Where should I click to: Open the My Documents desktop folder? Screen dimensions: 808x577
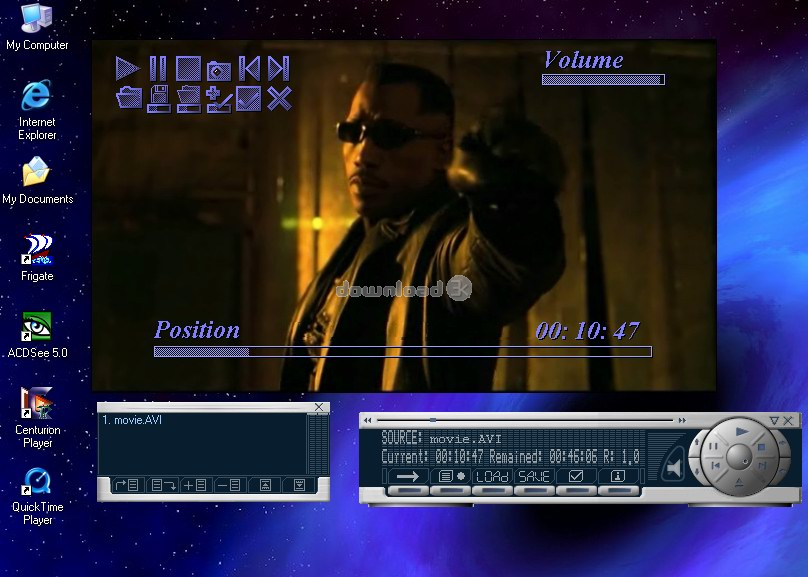click(38, 180)
